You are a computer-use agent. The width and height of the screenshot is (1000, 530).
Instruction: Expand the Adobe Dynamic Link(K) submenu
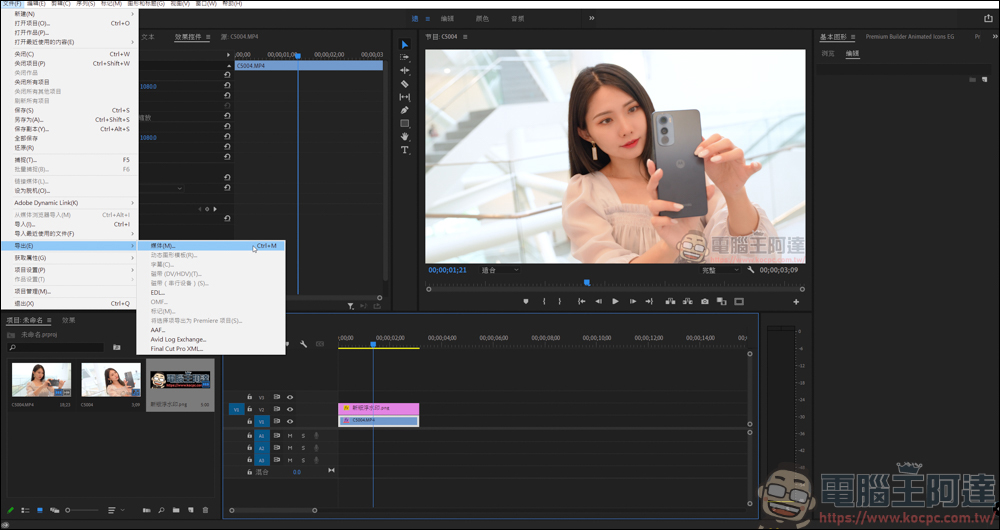click(69, 203)
